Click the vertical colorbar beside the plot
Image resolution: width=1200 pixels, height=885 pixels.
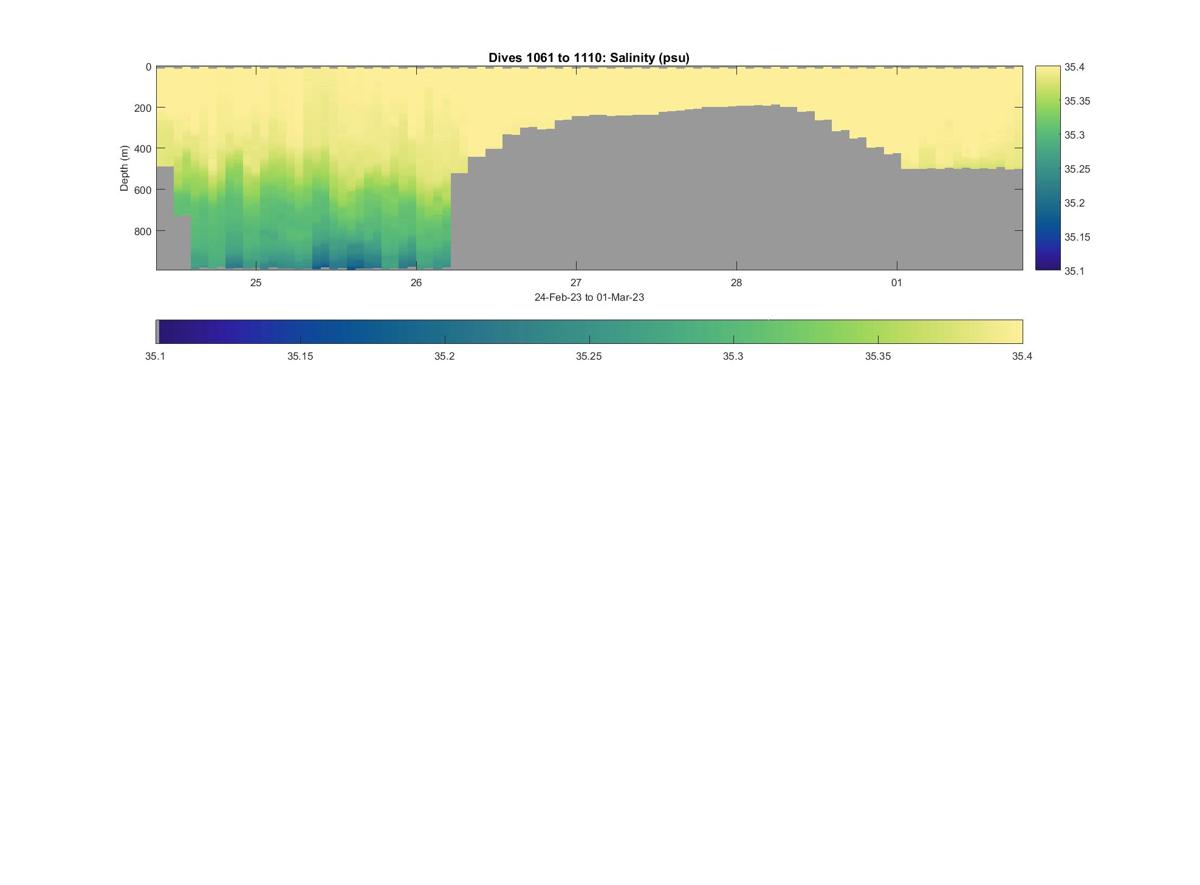(1047, 168)
